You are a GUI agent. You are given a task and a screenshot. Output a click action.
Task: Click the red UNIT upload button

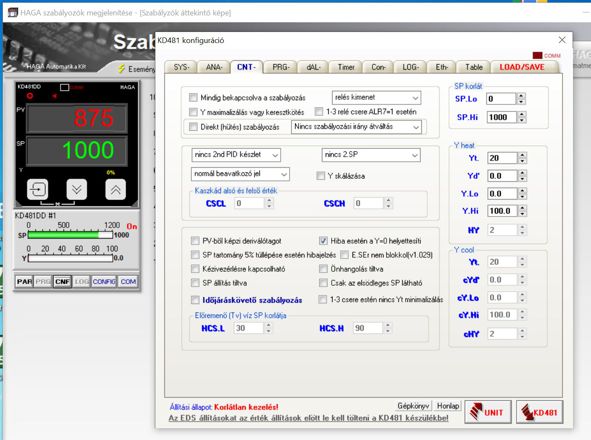click(488, 412)
